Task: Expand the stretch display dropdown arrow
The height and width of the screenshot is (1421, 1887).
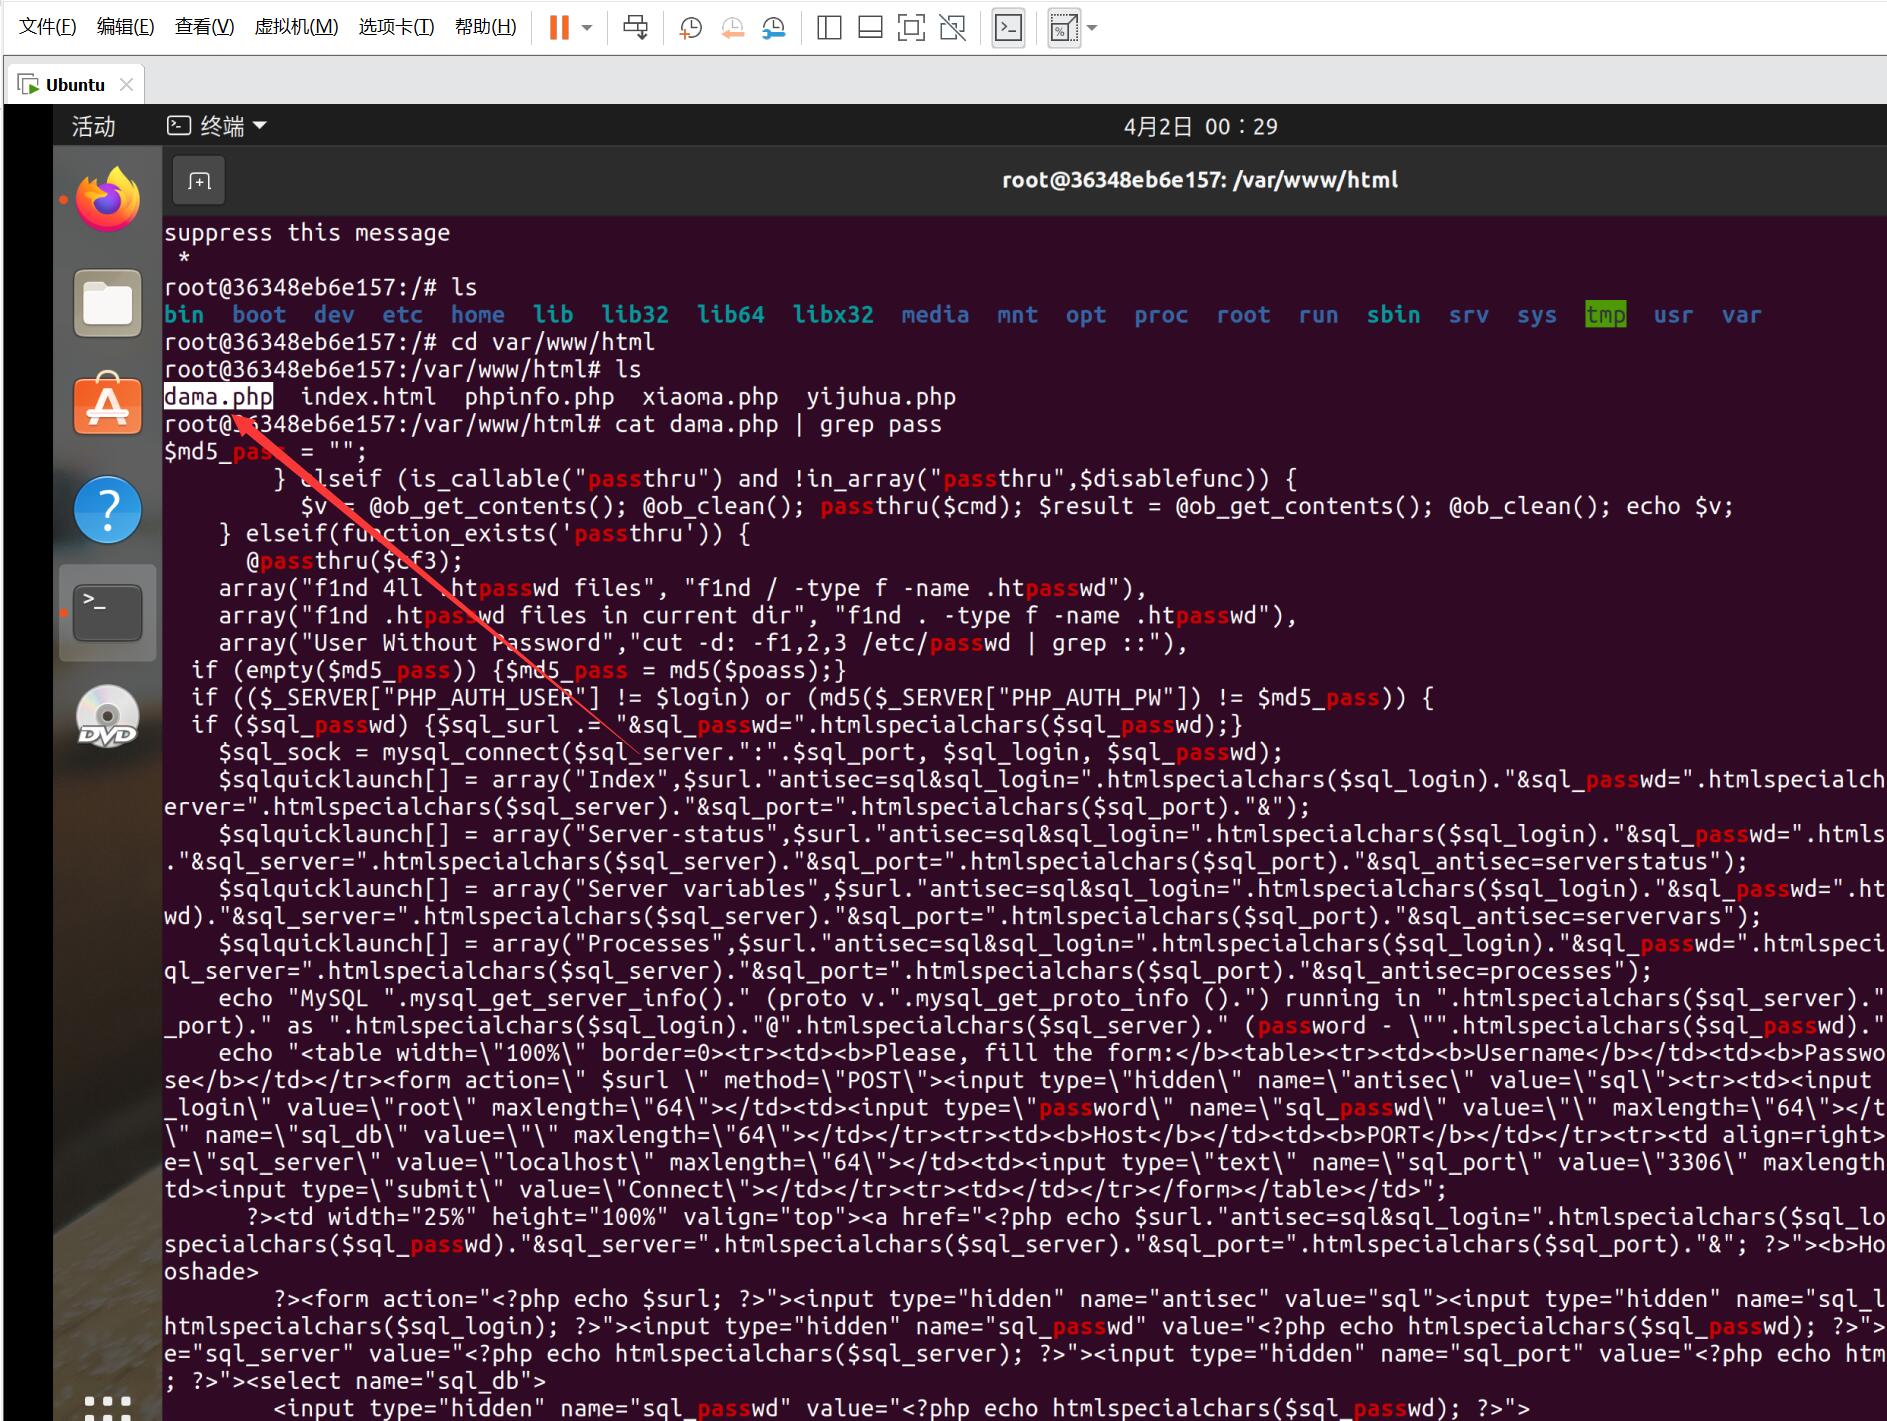Action: click(1092, 28)
